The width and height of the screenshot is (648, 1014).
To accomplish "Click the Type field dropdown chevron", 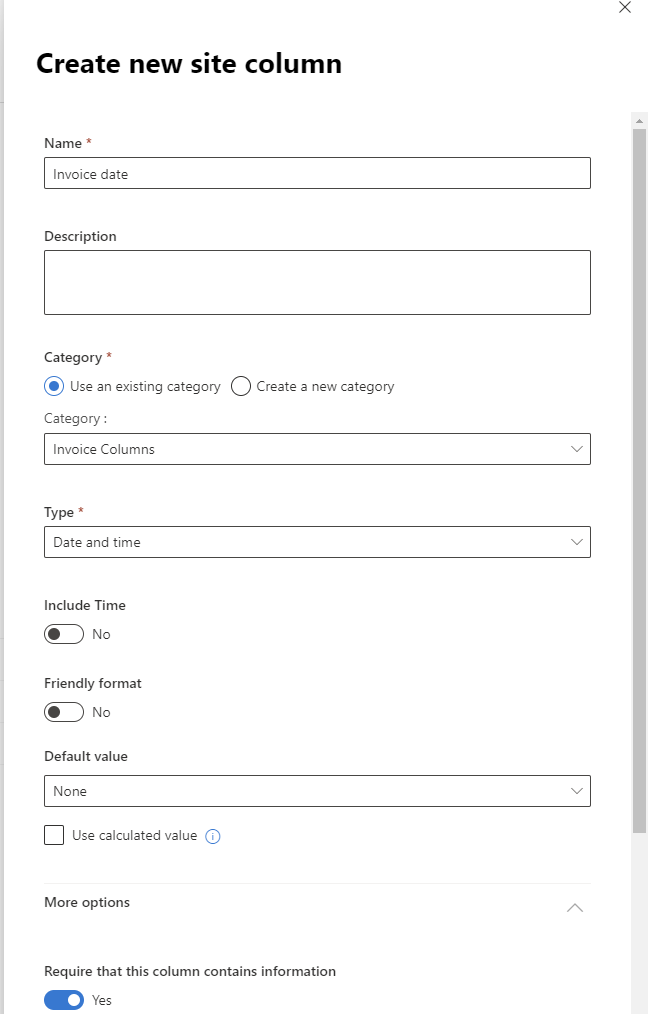I will click(577, 541).
